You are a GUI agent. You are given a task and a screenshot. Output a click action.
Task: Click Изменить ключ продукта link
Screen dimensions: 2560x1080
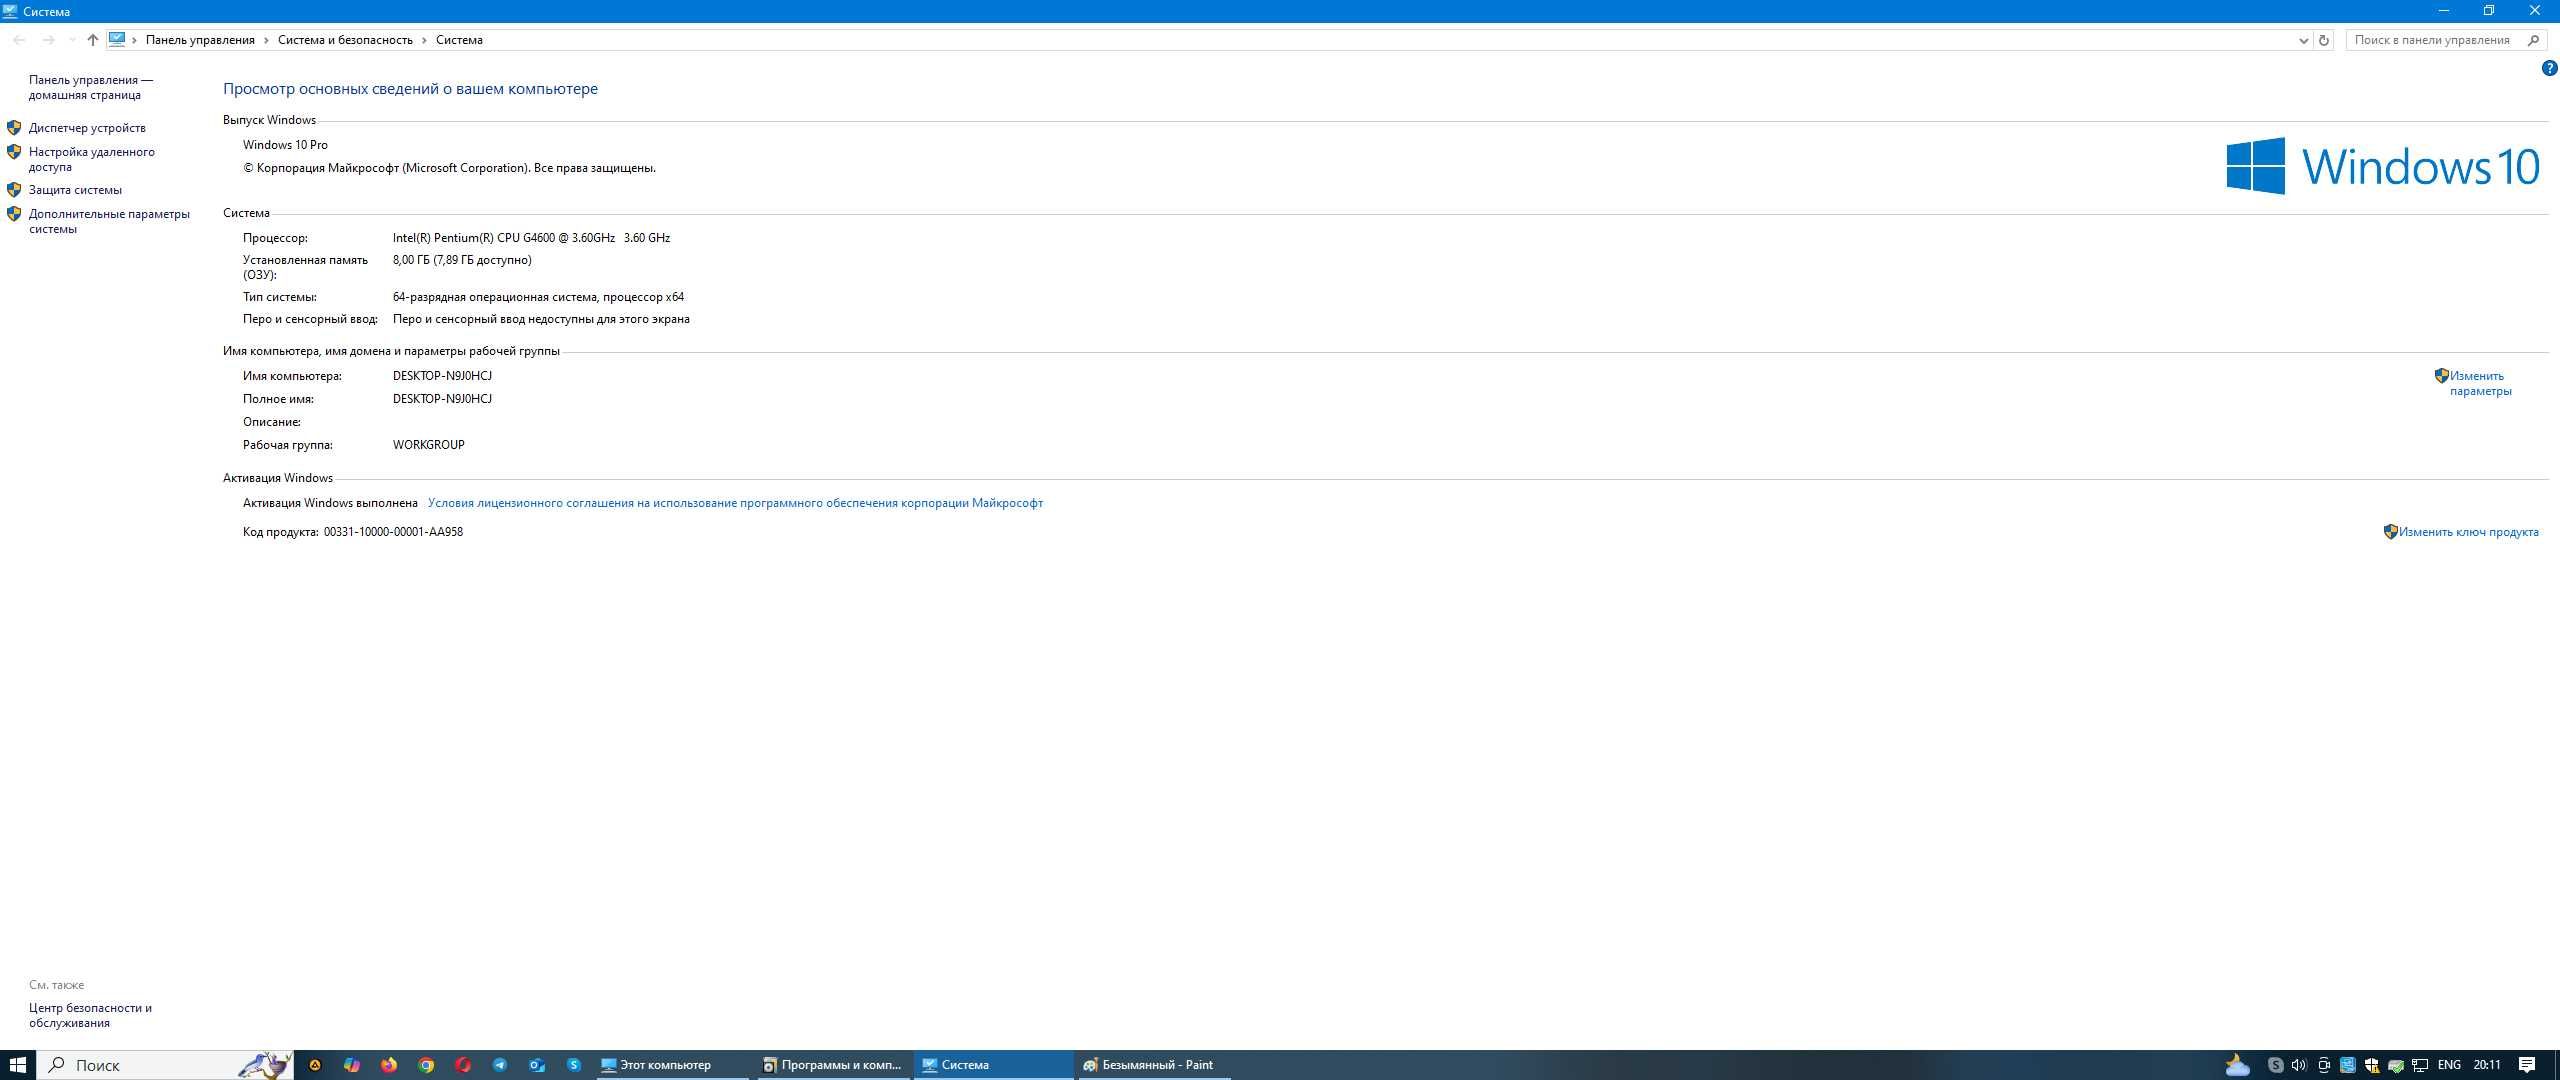2468,532
